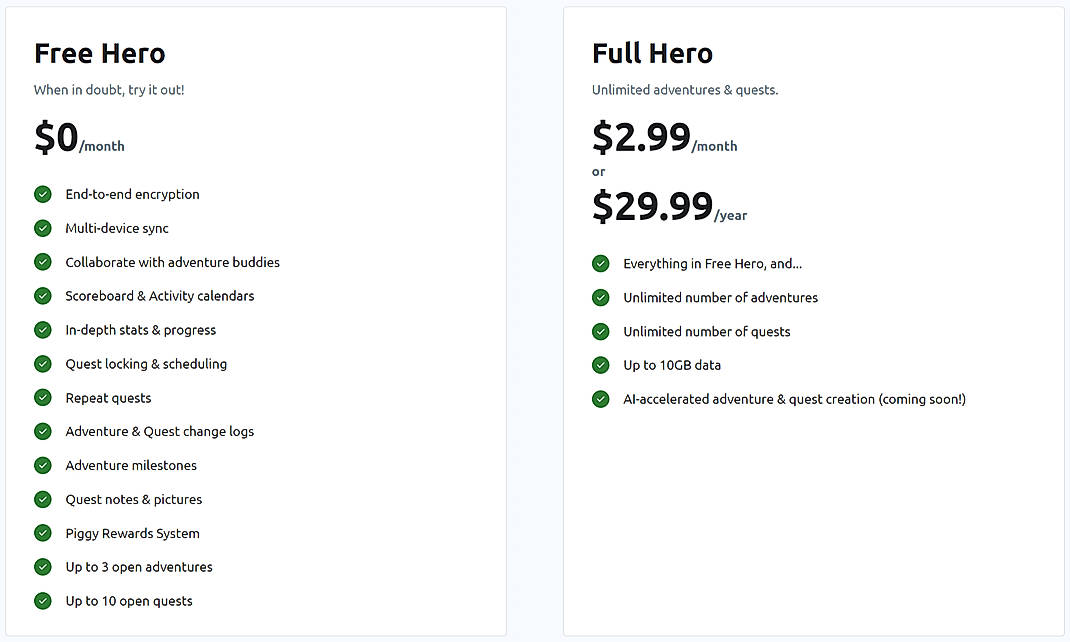Viewport: 1070px width, 642px height.
Task: Click the checkmark beside Multi-device sync
Action: [x=42, y=228]
